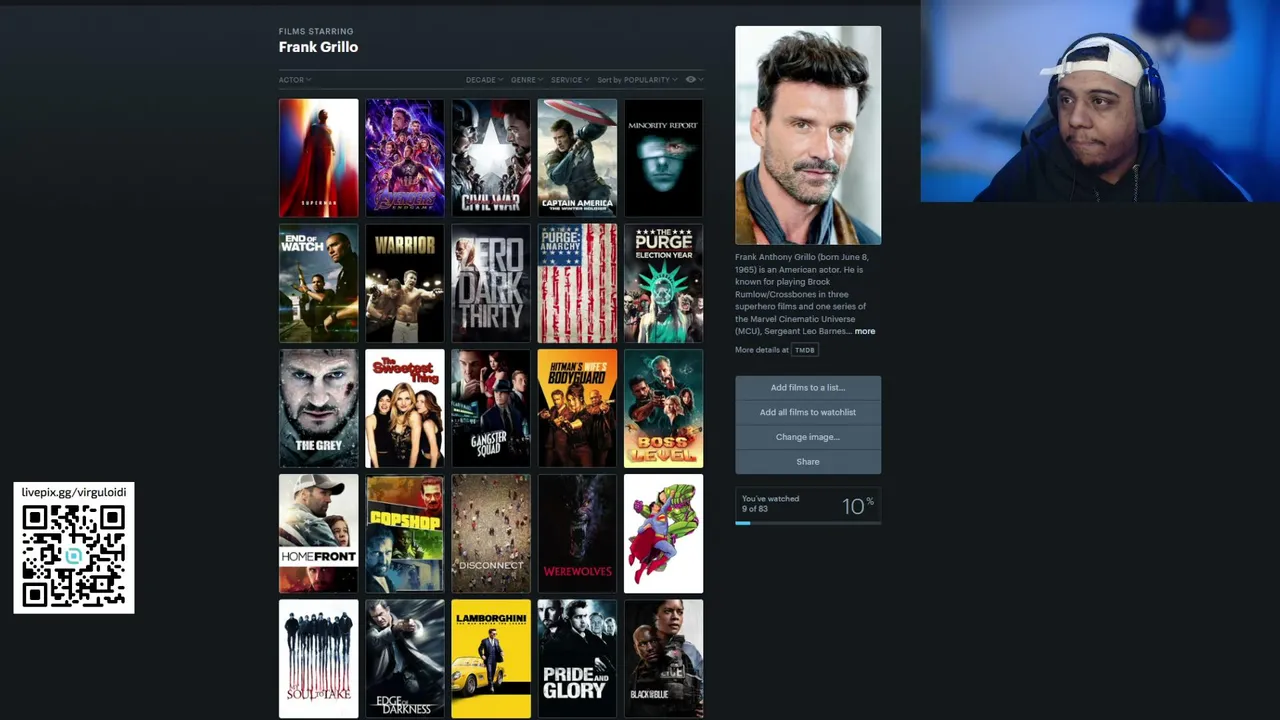Select the Werewolves poster
This screenshot has height=720, width=1280.
pyautogui.click(x=577, y=534)
